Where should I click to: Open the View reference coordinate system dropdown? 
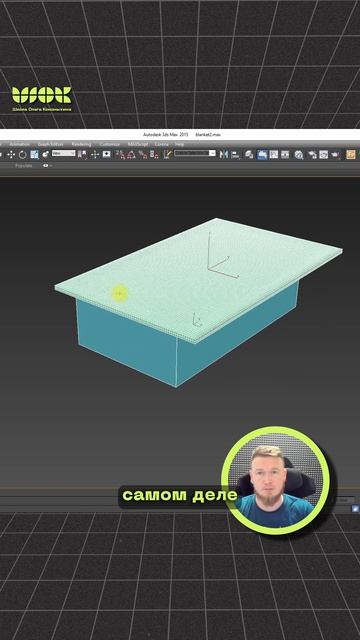tap(64, 153)
